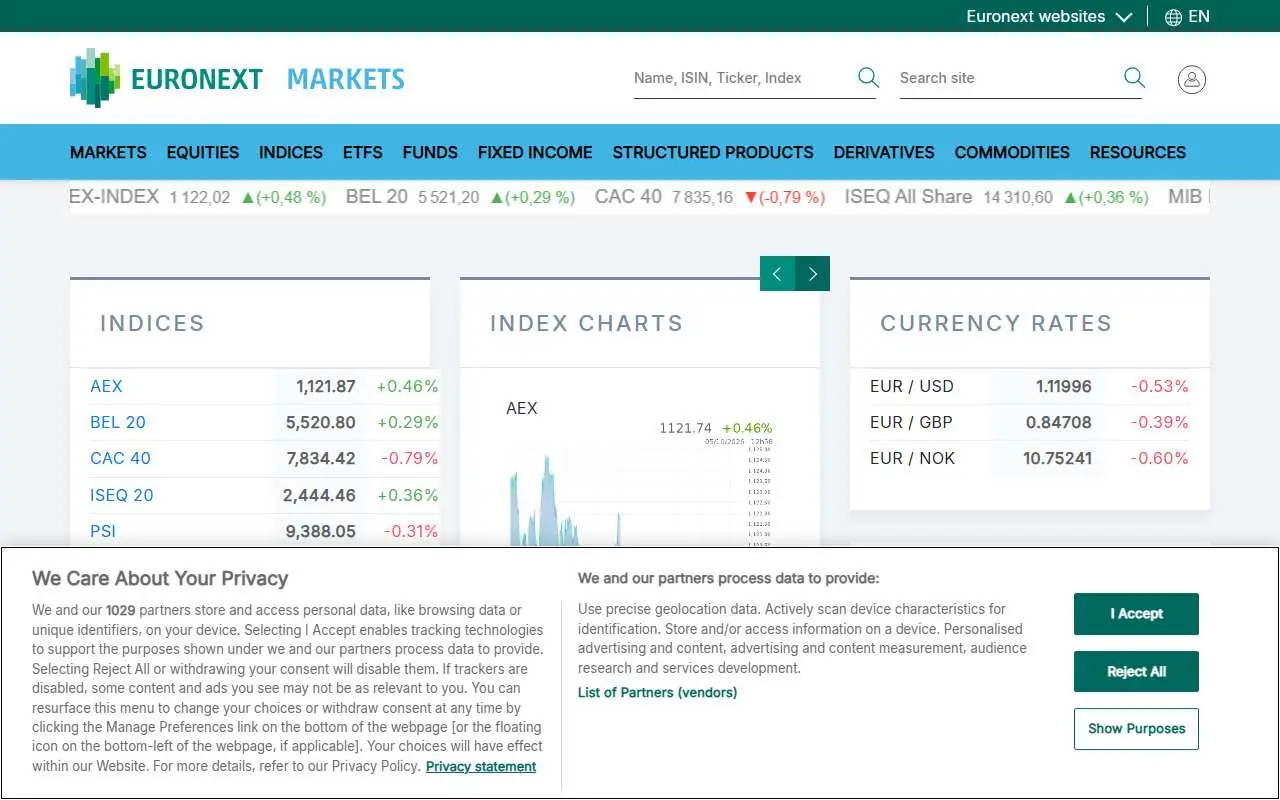Click the I Accept cookie button
This screenshot has width=1280, height=800.
(1136, 614)
